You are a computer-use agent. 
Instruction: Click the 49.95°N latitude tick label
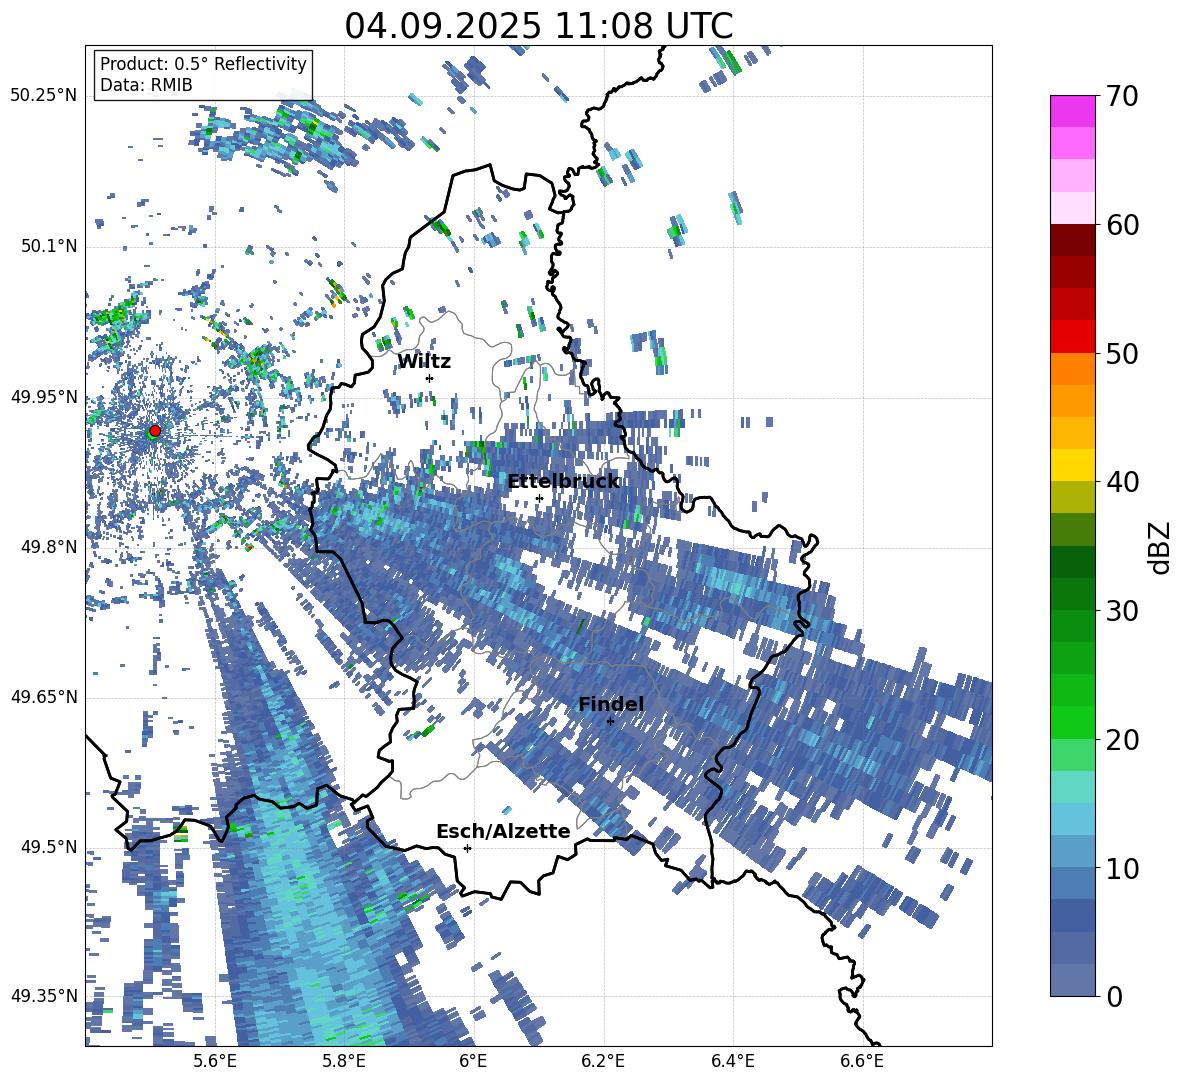click(44, 396)
